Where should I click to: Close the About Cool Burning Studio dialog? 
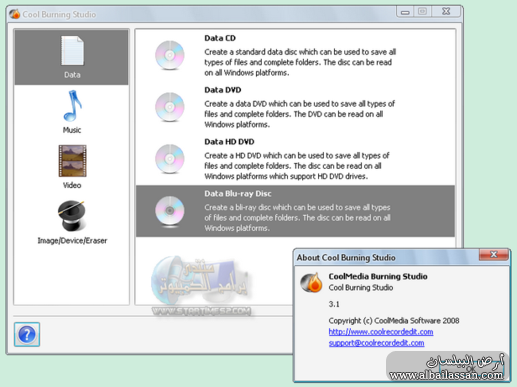(494, 255)
